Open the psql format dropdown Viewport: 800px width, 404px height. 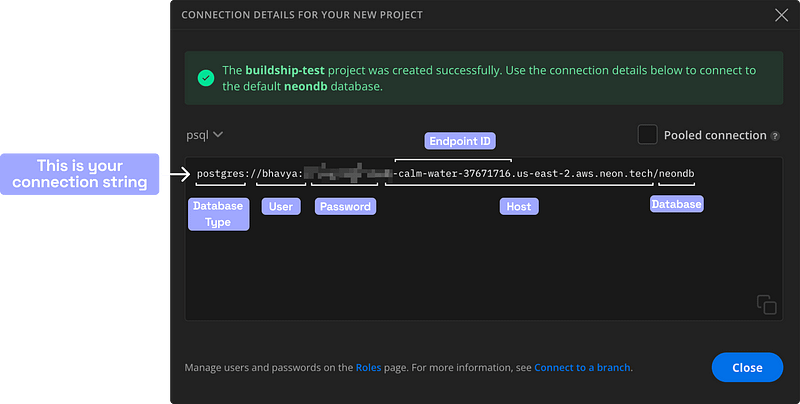pyautogui.click(x=204, y=135)
